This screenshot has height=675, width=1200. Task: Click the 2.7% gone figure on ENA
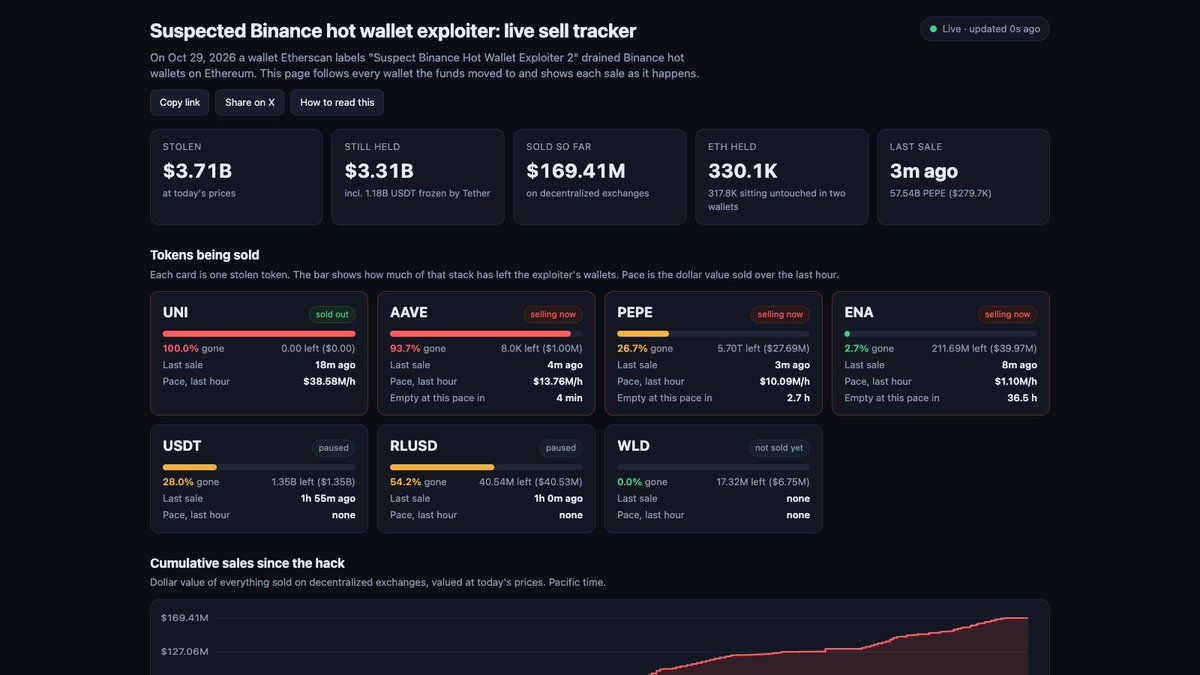tap(869, 348)
